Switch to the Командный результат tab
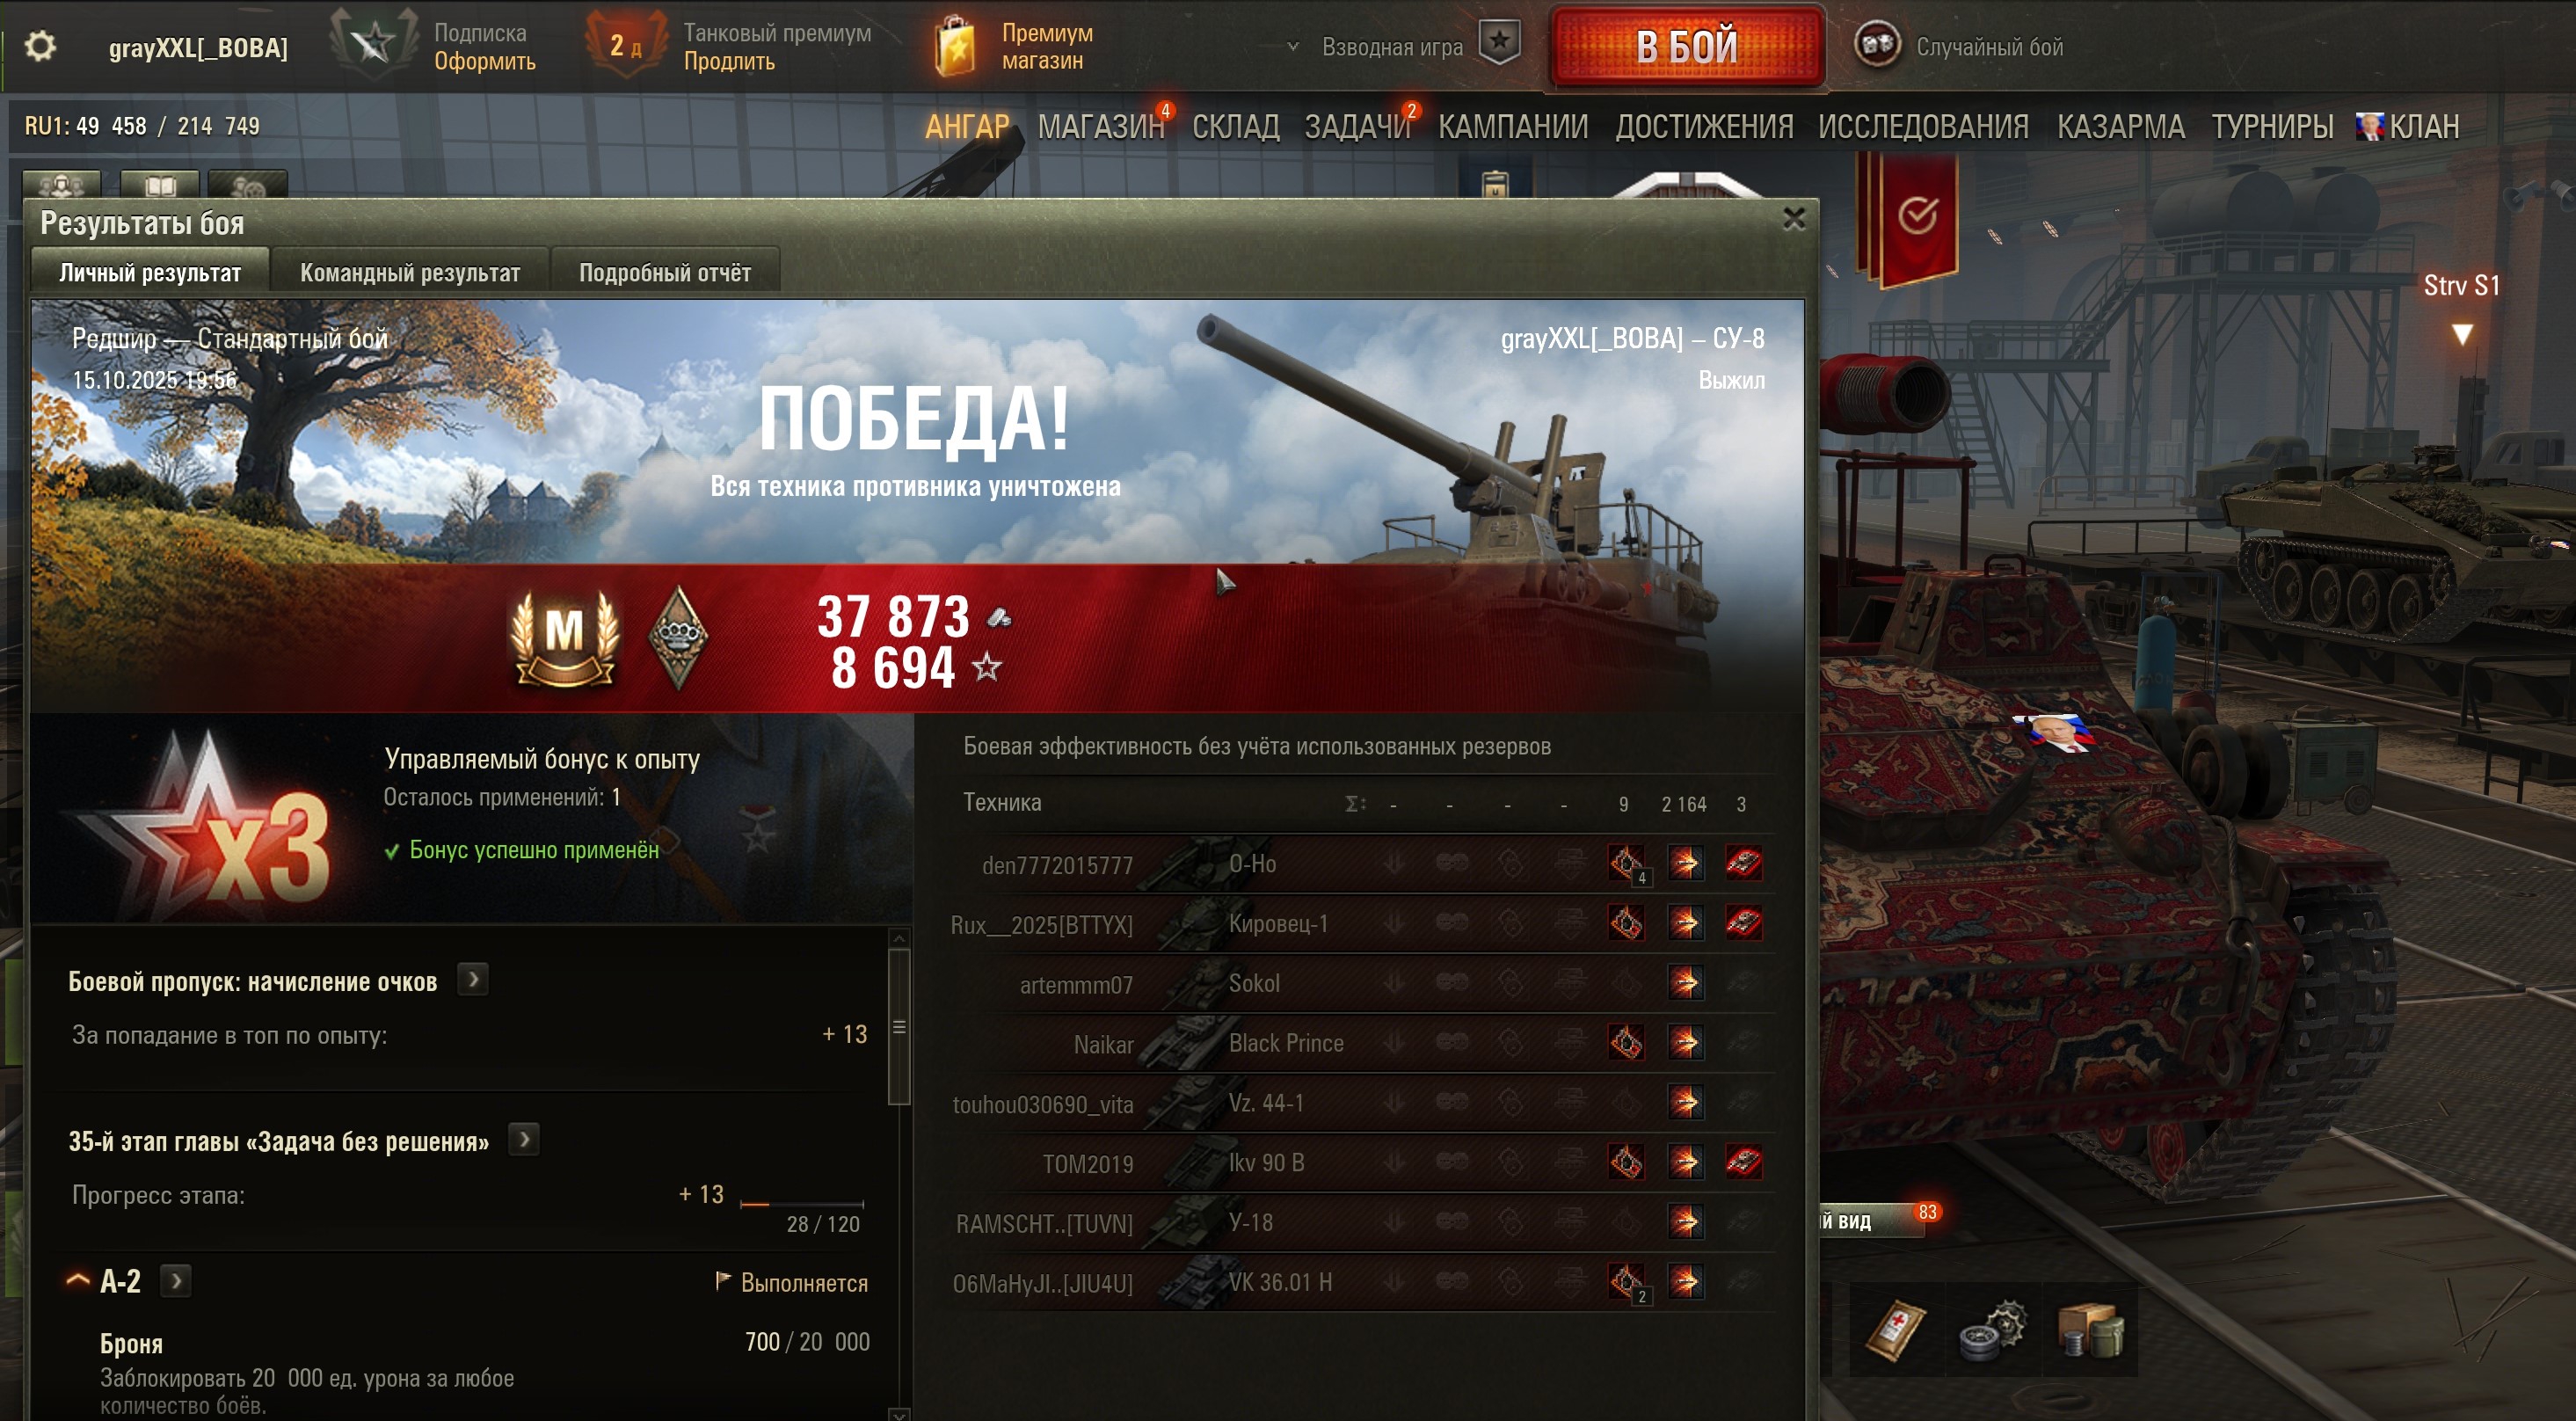Image resolution: width=2576 pixels, height=1421 pixels. [410, 273]
